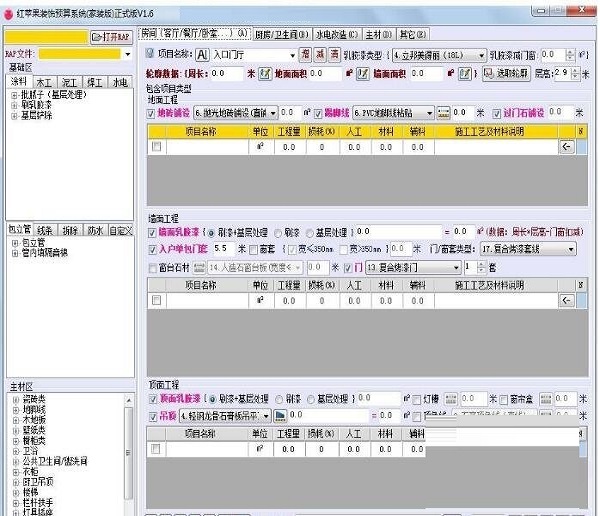Switch to the 主材(D) tab
This screenshot has width=600, height=516.
tap(379, 35)
